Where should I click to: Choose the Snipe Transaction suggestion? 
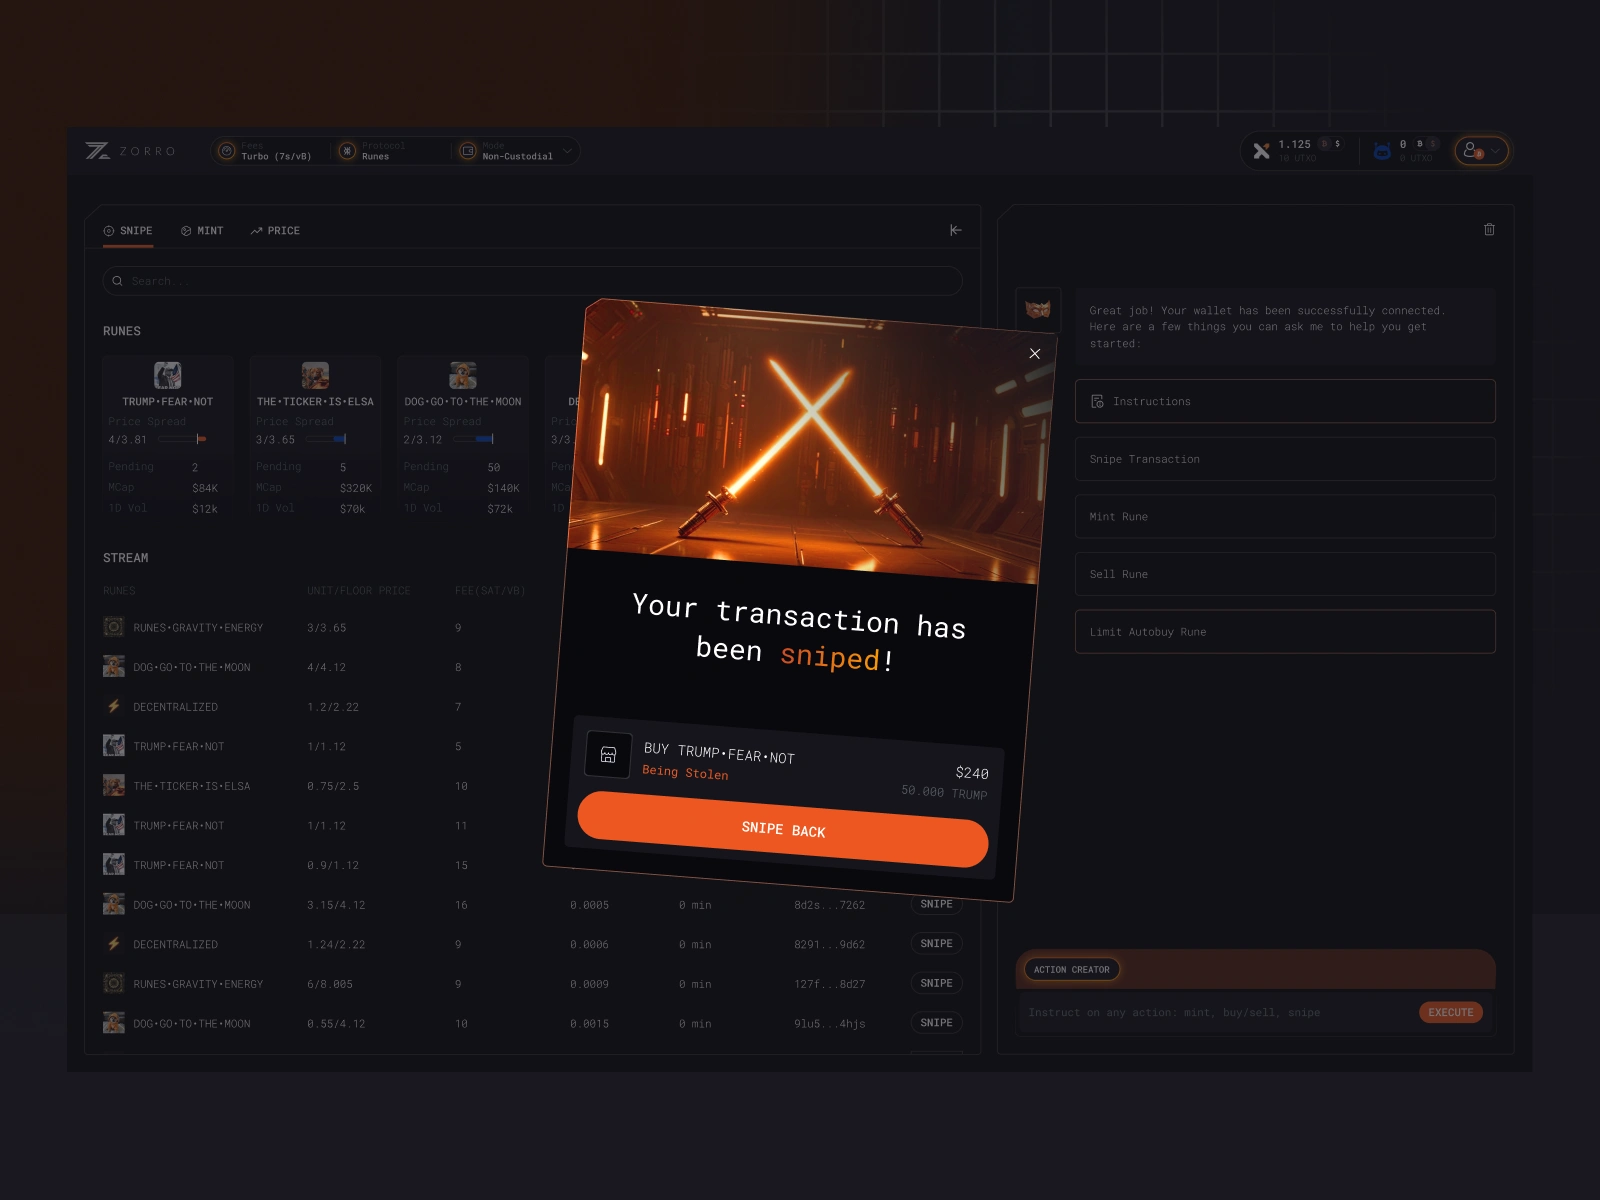coord(1285,459)
